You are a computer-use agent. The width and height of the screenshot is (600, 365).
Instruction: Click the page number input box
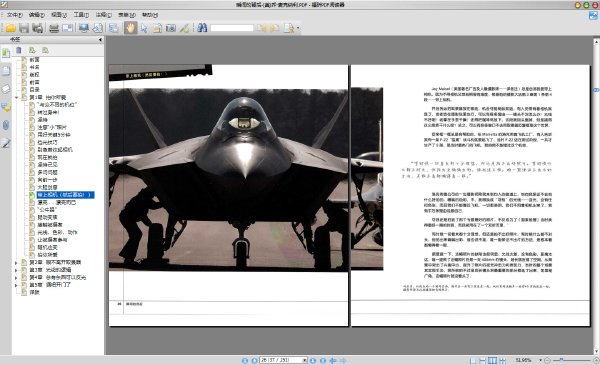pyautogui.click(x=281, y=360)
